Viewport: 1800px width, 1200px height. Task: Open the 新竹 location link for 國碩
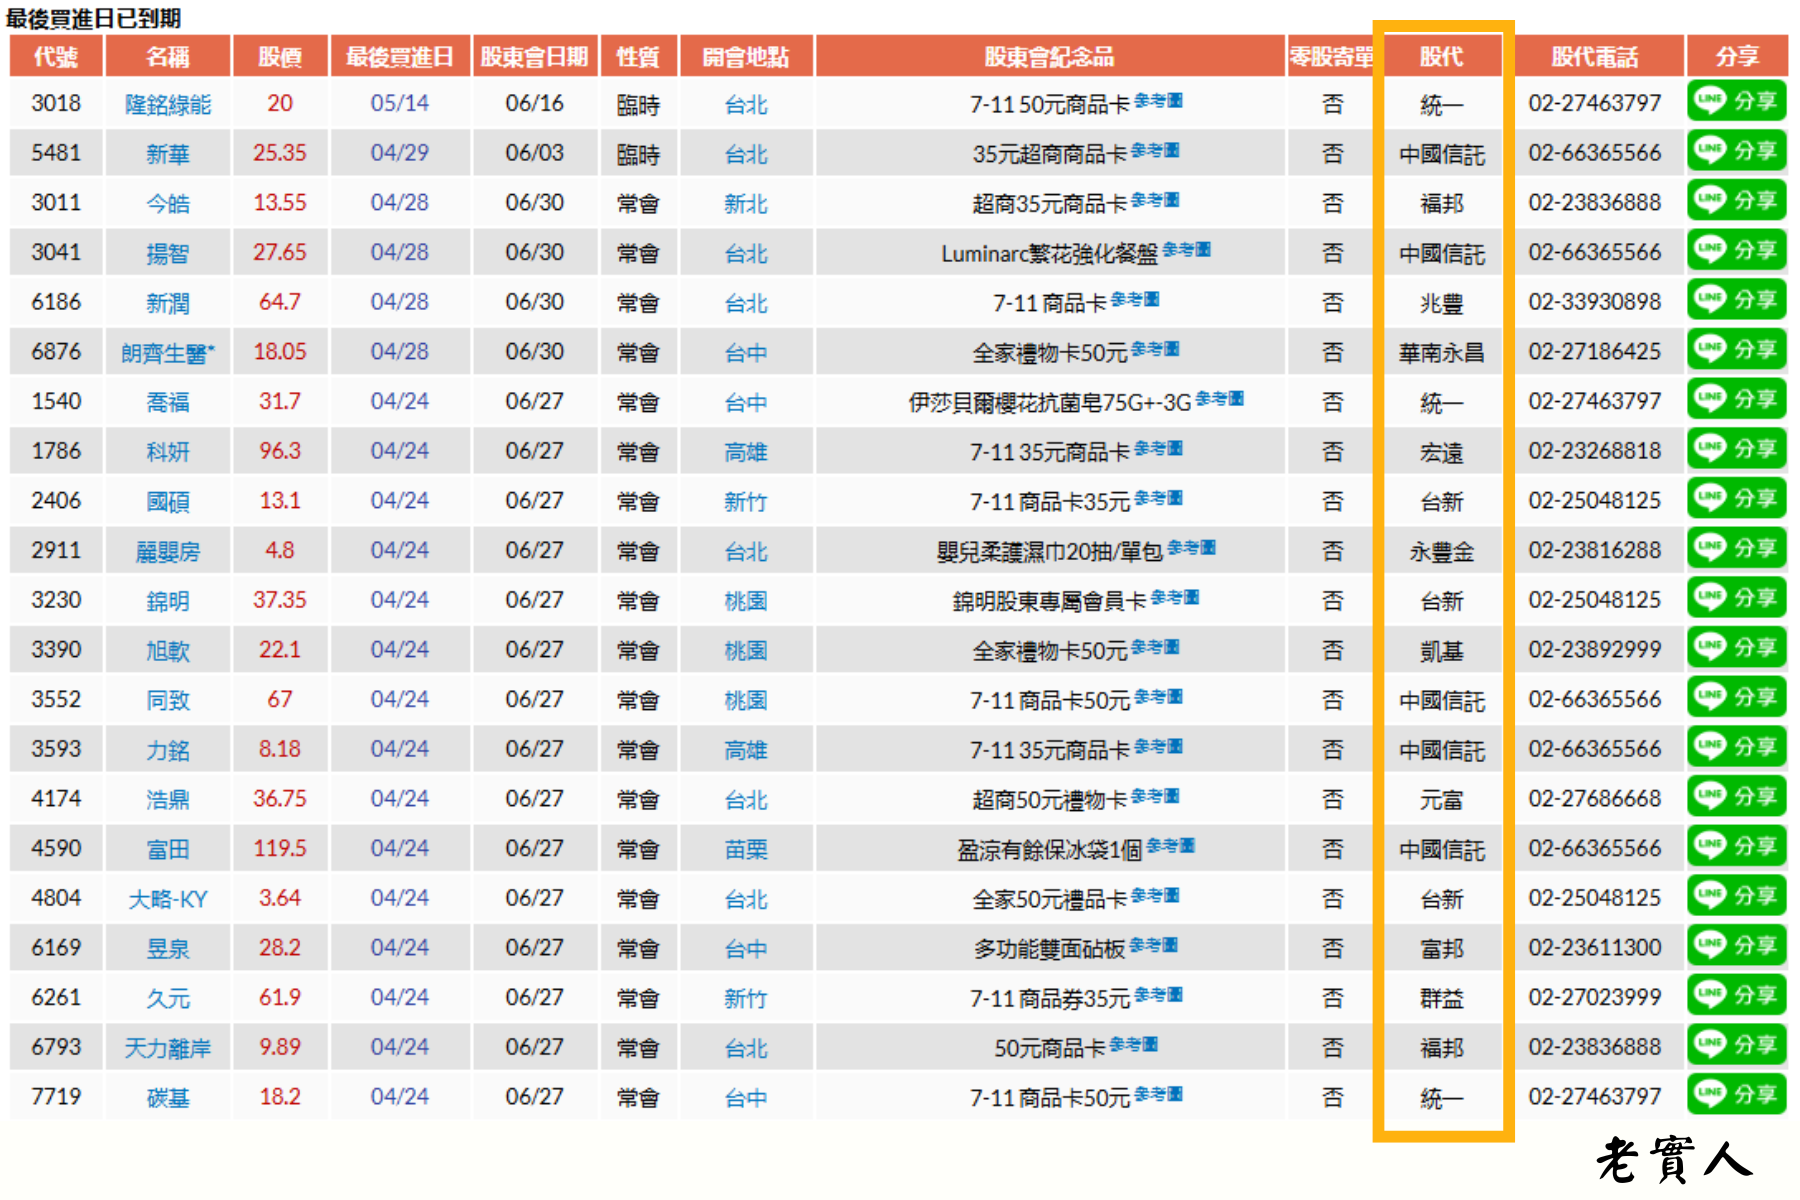(x=746, y=501)
